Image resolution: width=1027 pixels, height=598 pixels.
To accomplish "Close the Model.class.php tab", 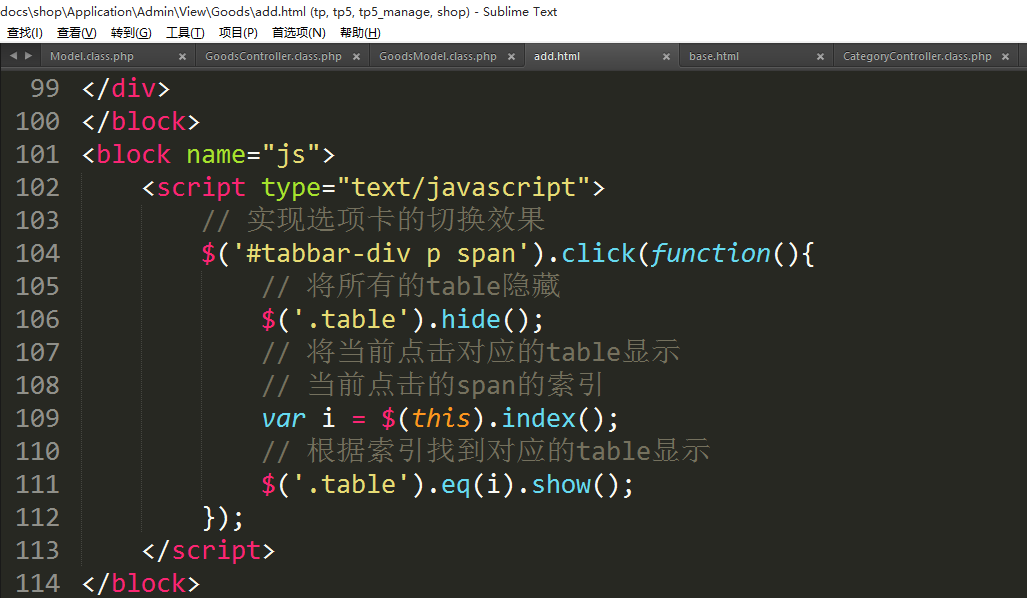I will 182,57.
